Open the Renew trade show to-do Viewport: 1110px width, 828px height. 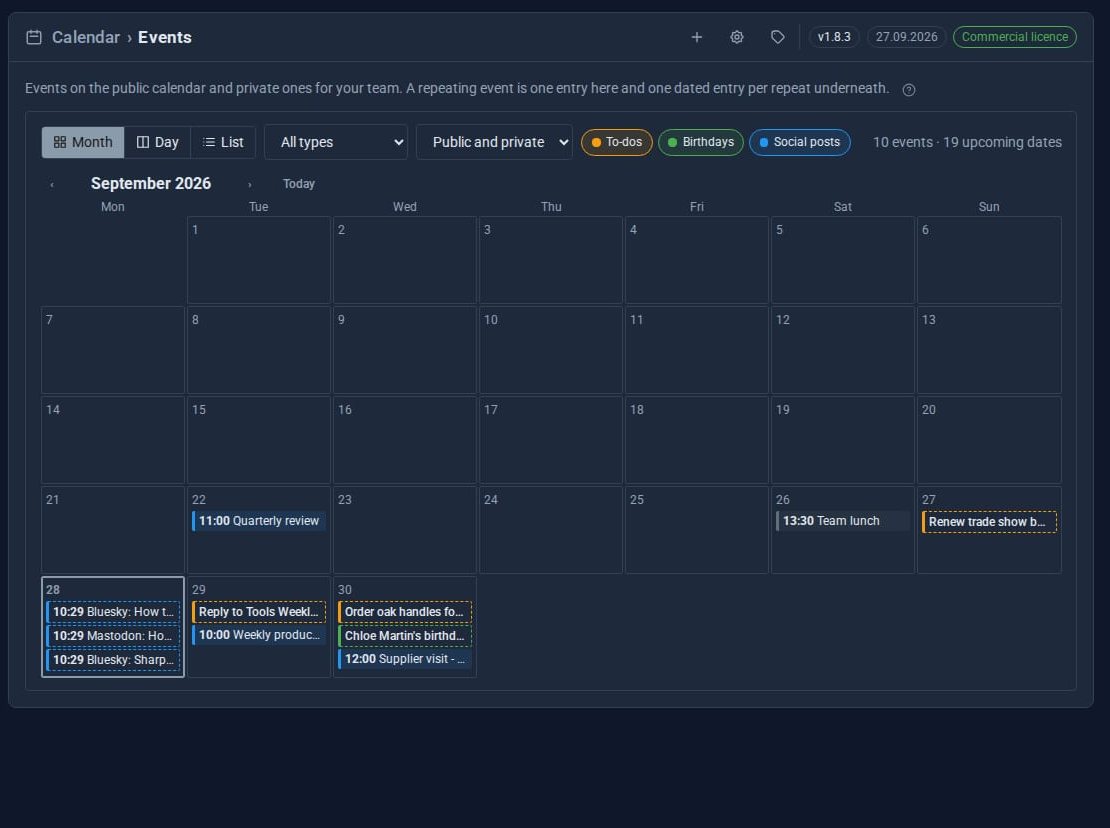[x=989, y=522]
